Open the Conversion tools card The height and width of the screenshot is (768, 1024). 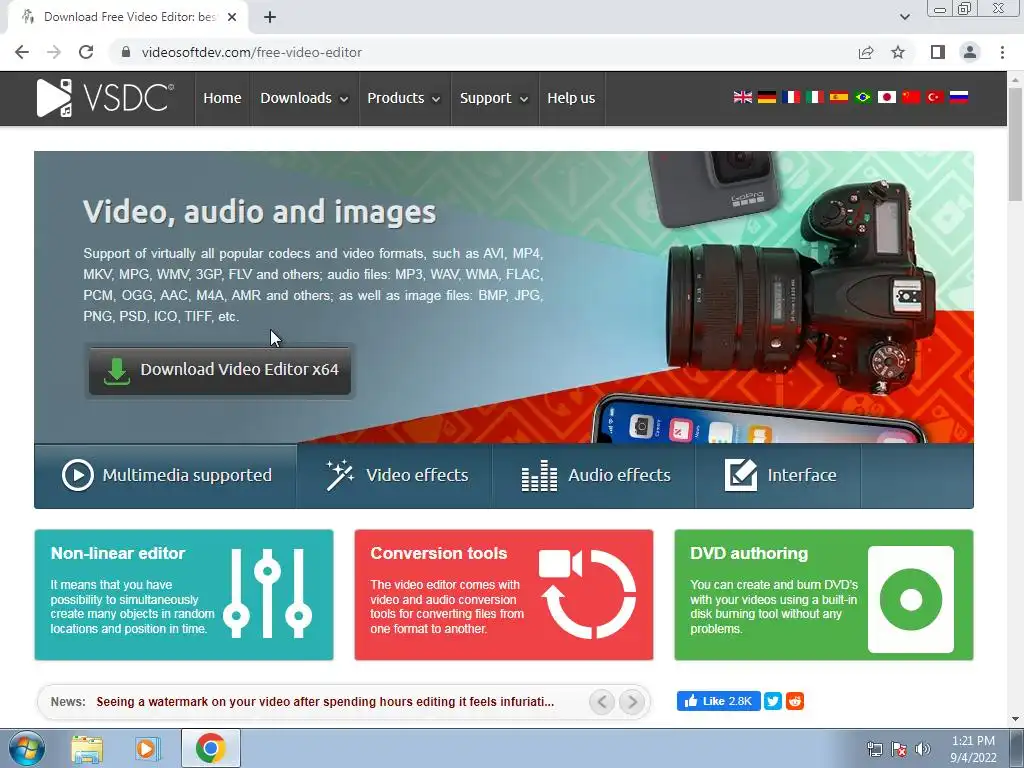coord(504,594)
